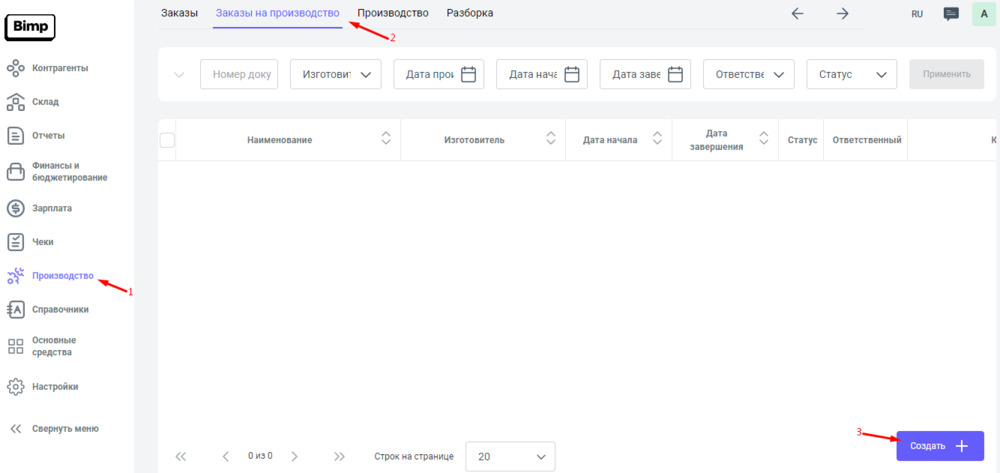1000x473 pixels.
Task: Open the chat messages icon
Action: tap(951, 14)
